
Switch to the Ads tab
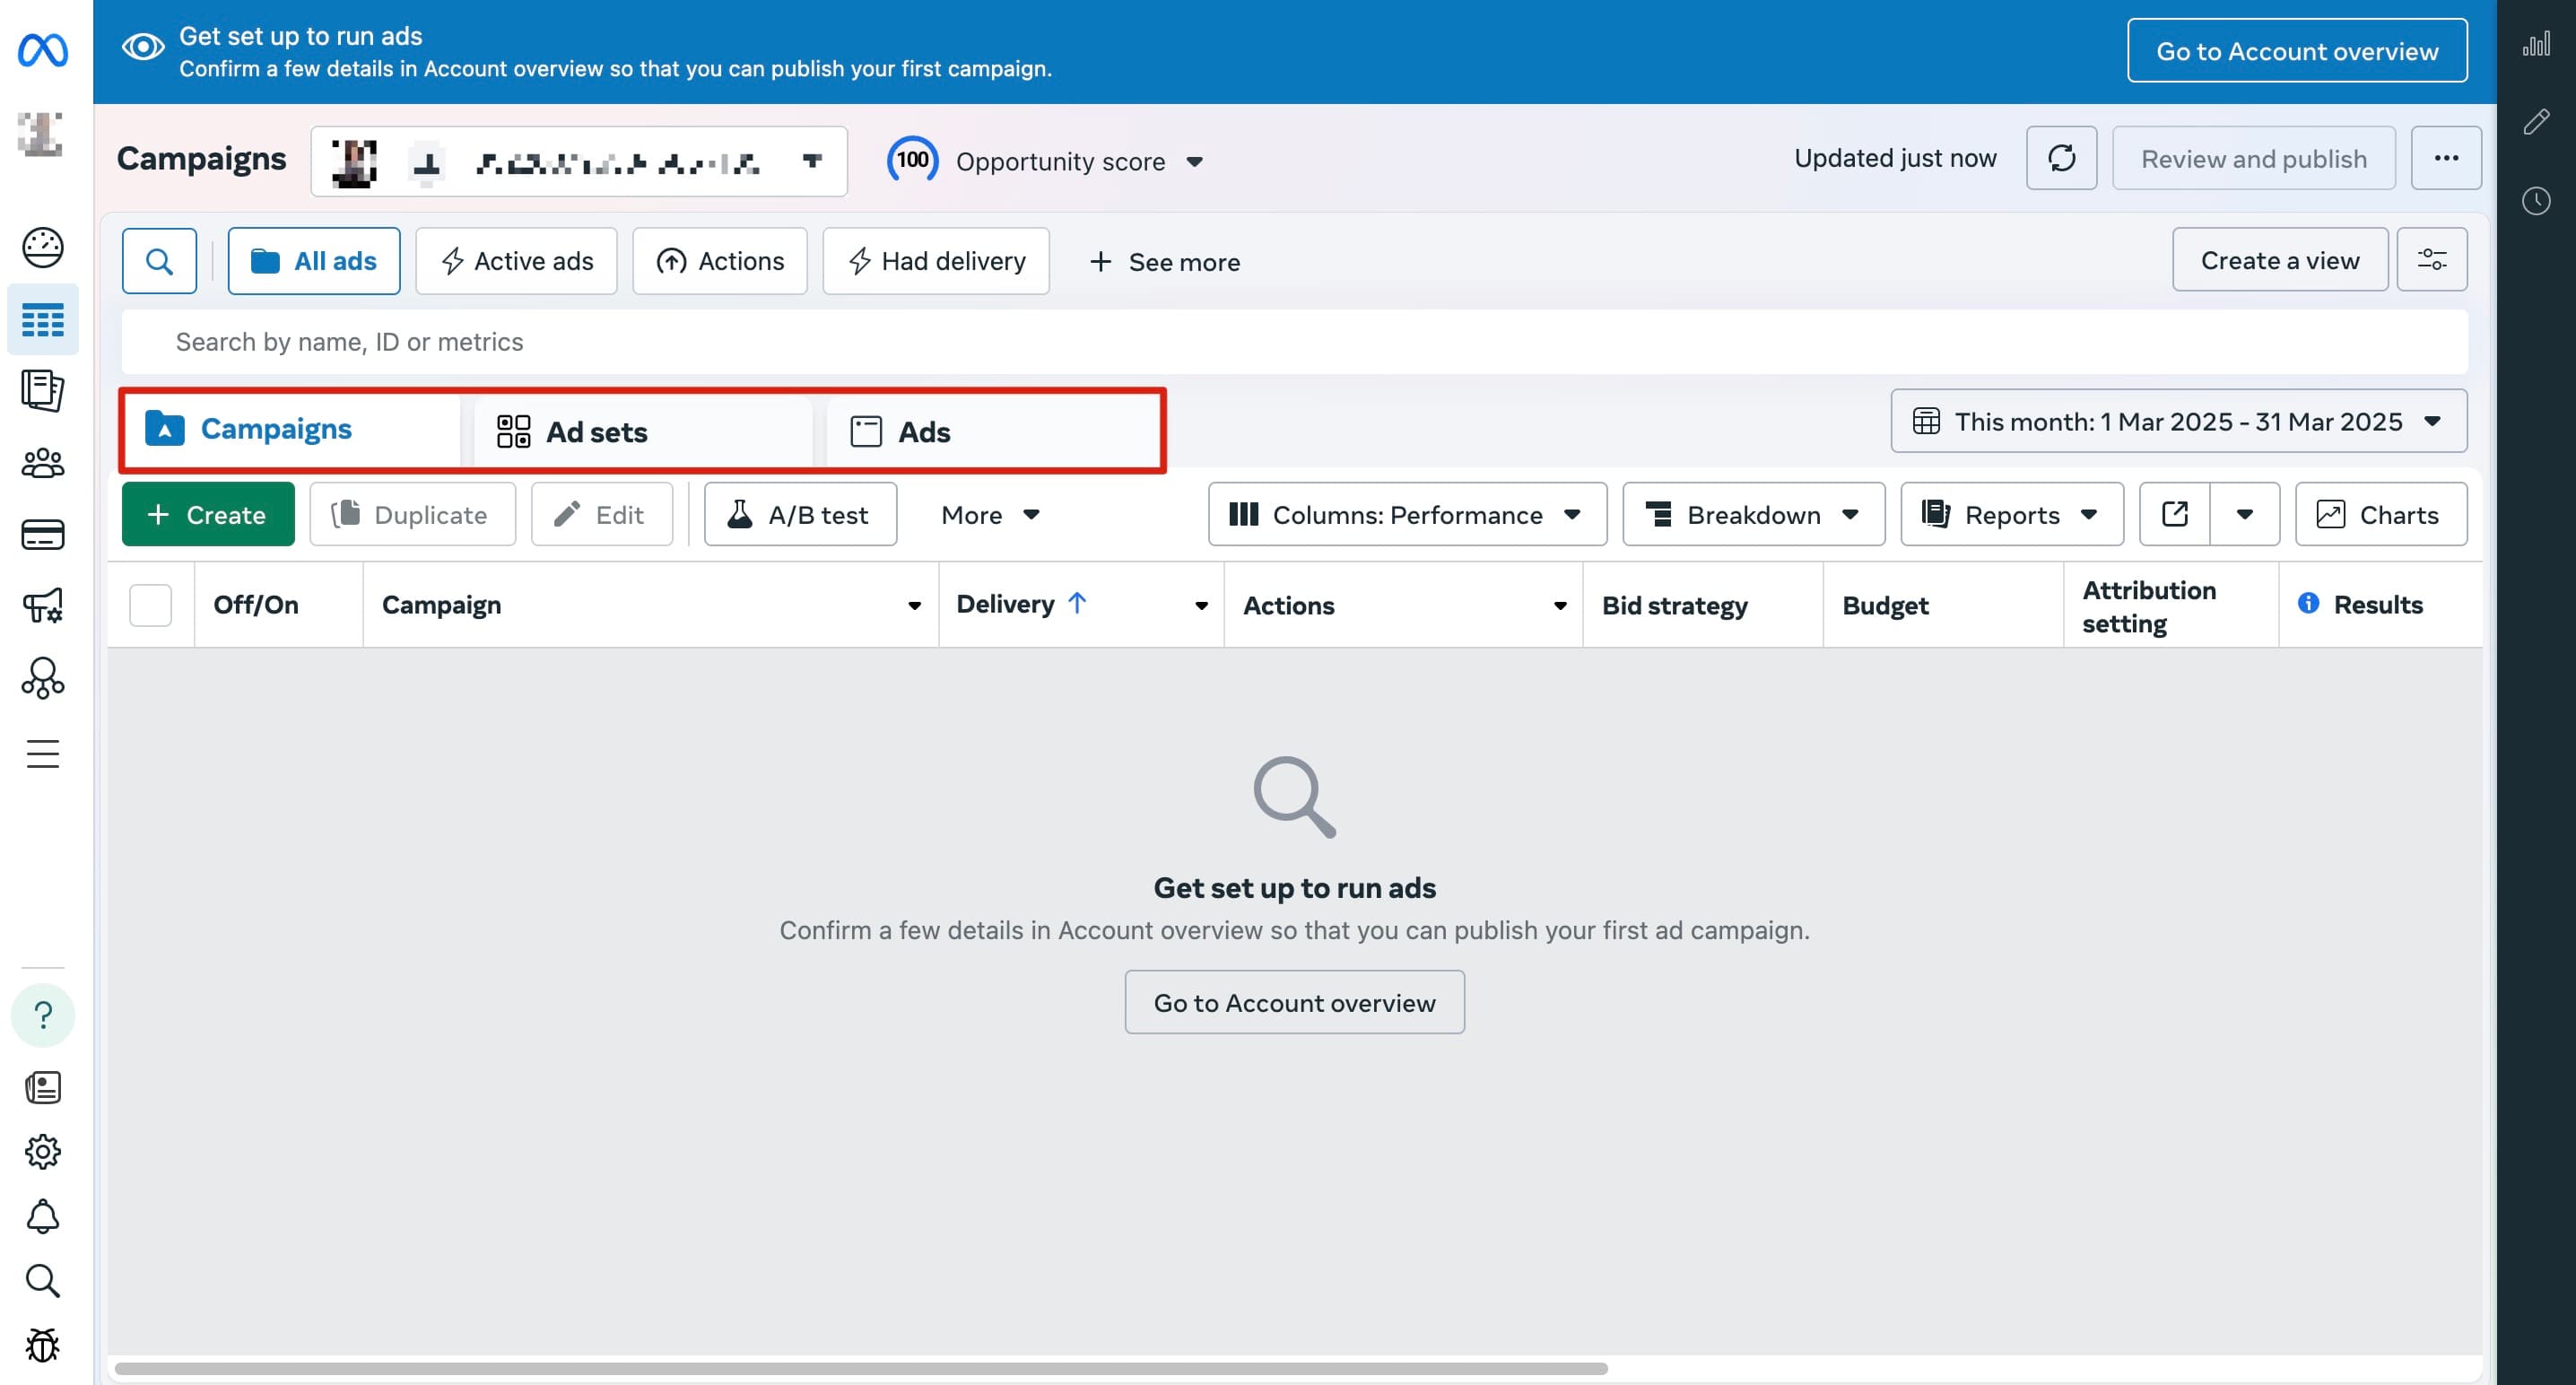coord(924,432)
